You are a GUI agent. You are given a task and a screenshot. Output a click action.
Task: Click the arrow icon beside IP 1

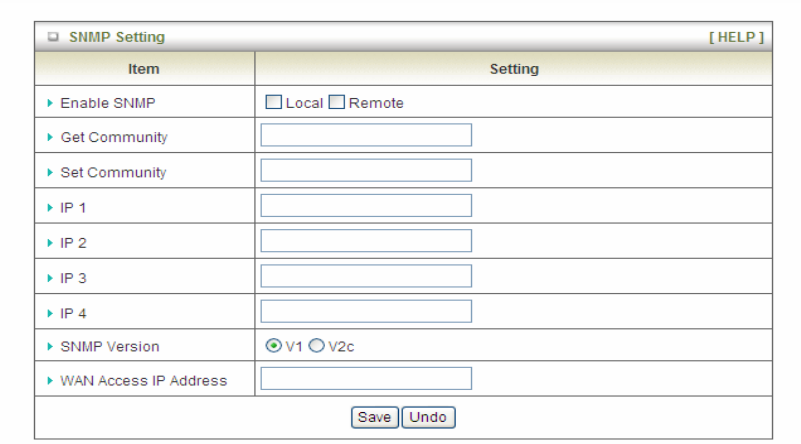50,207
